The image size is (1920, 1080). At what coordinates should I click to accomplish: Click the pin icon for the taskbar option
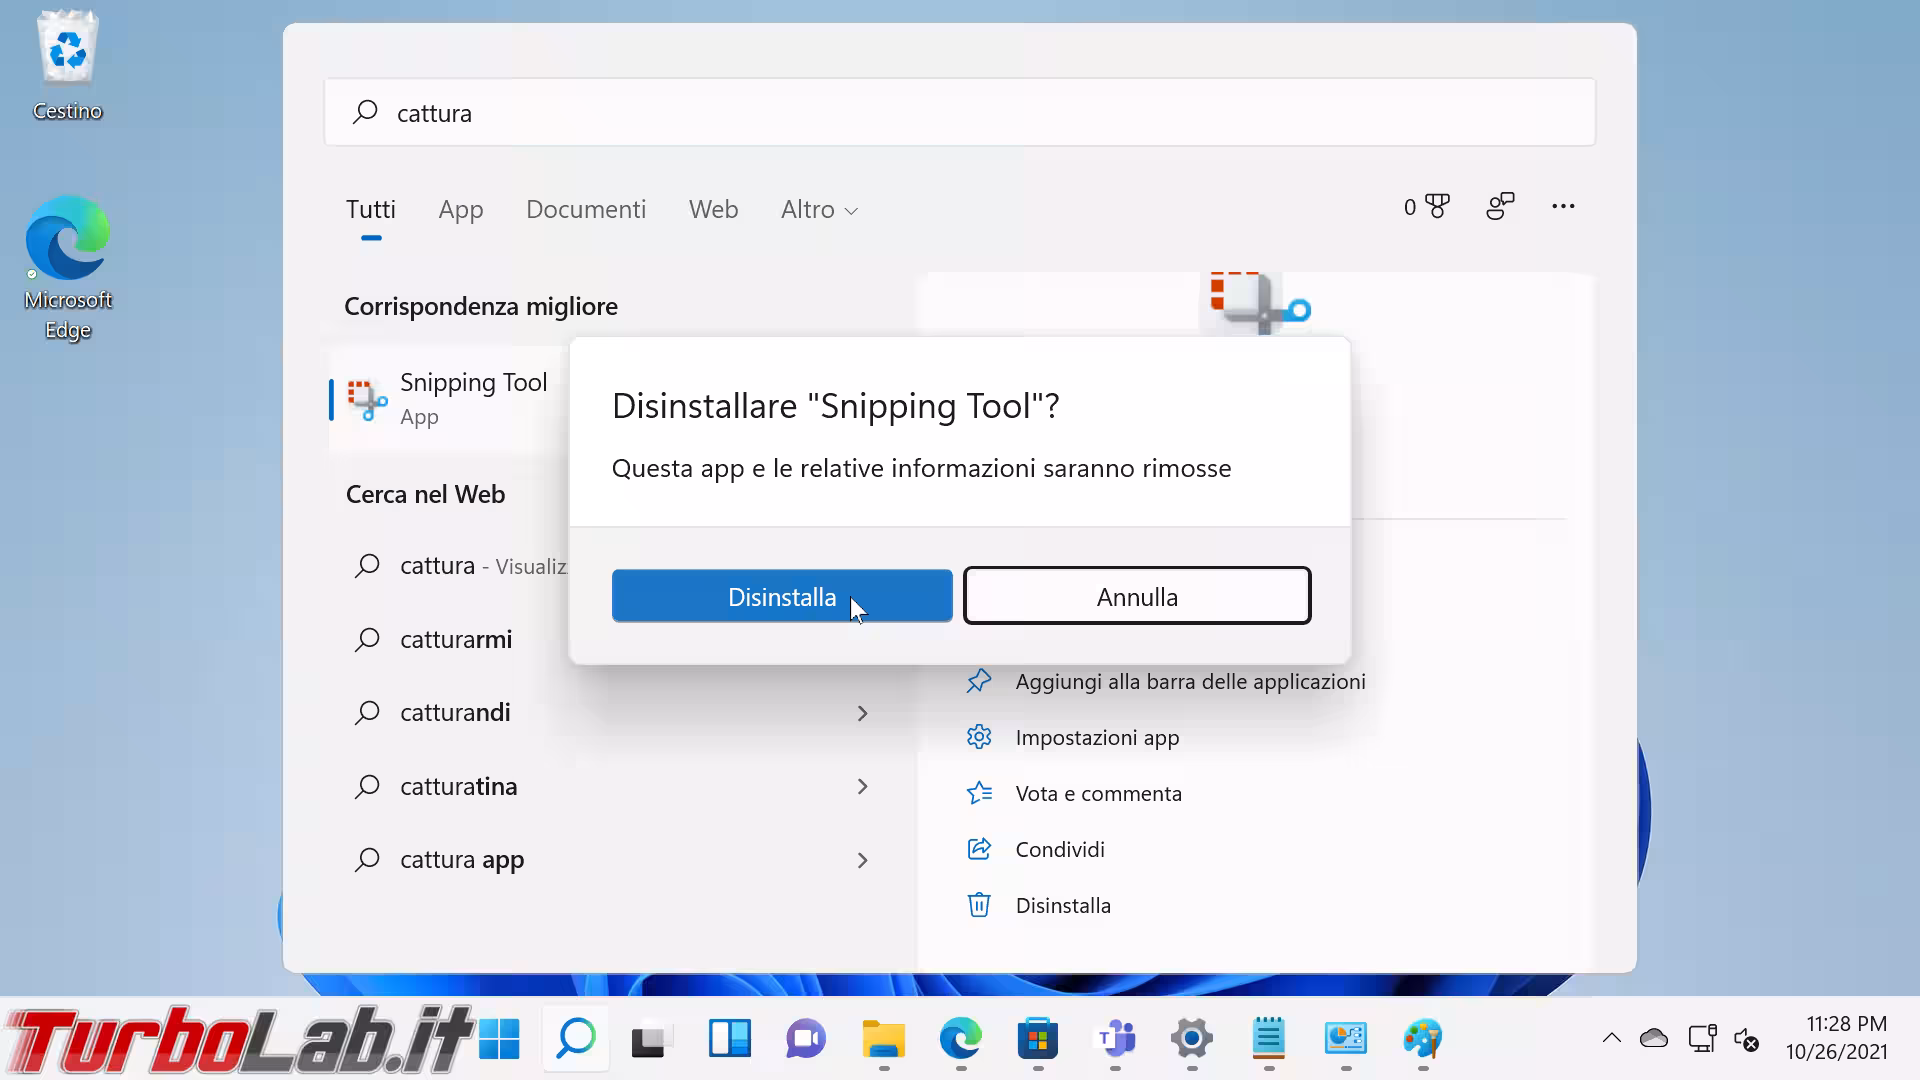click(x=979, y=681)
